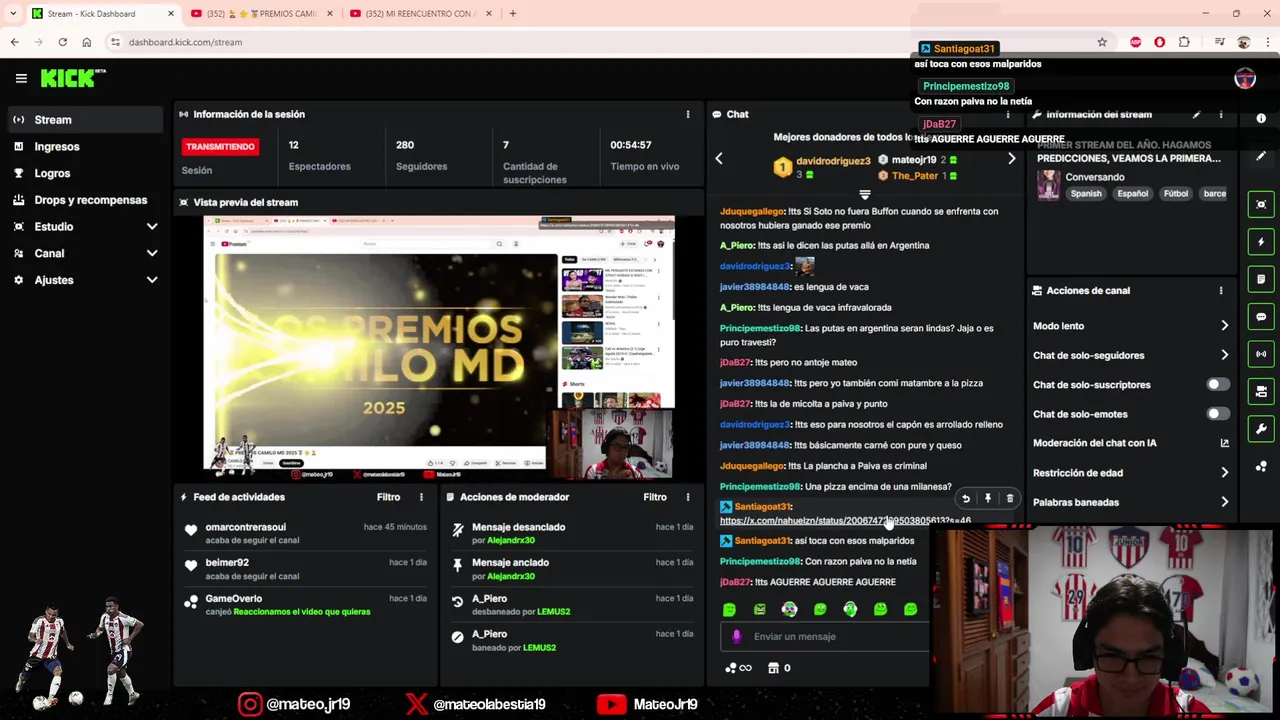
Task: Open the chat shop icon showing 0
Action: coord(780,668)
